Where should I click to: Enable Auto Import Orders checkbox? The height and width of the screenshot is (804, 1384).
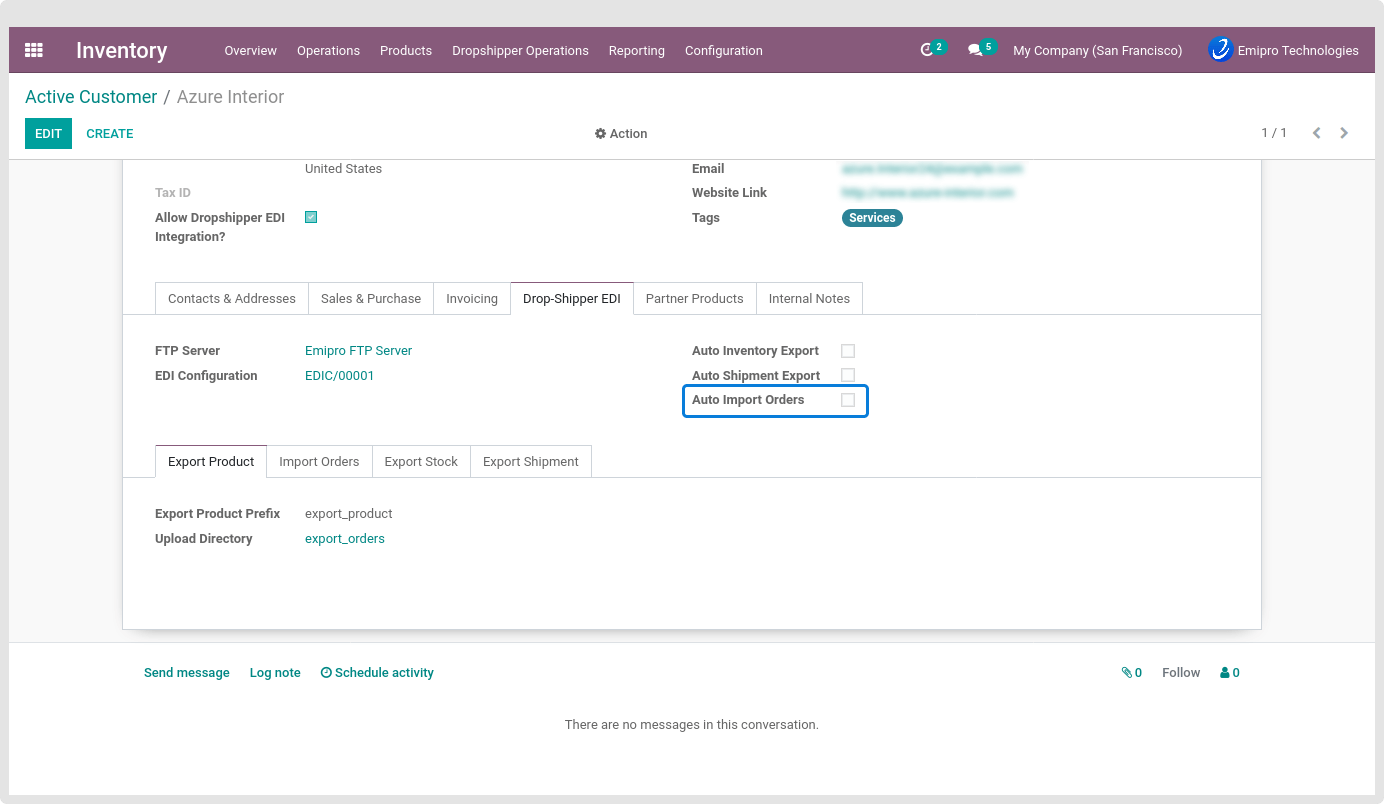coord(848,400)
